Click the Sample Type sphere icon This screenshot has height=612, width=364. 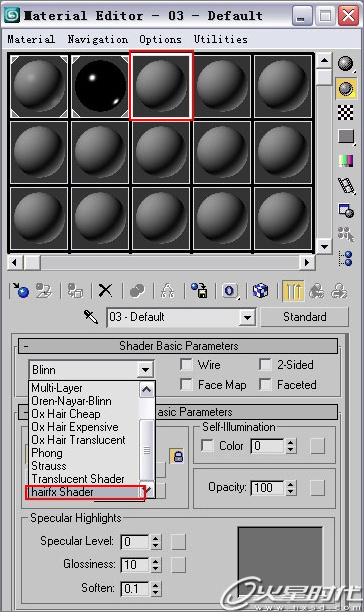346,64
